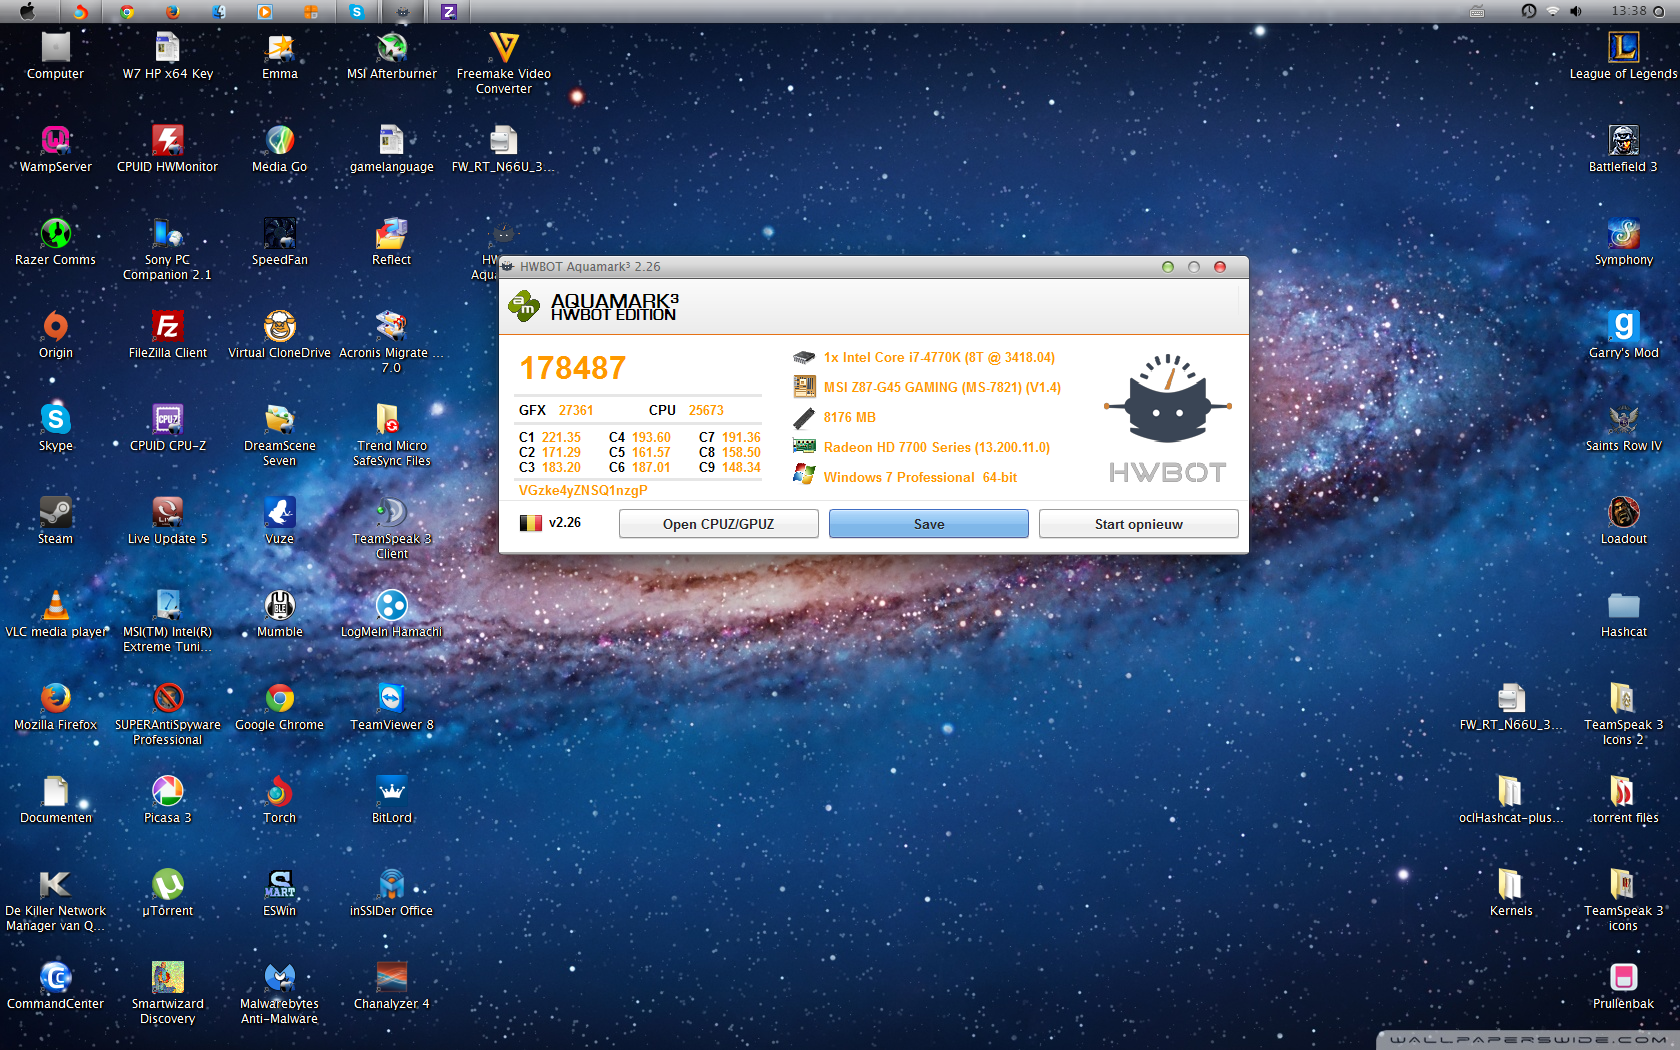The image size is (1680, 1050).
Task: Click Skype icon in the top bar
Action: [x=357, y=11]
